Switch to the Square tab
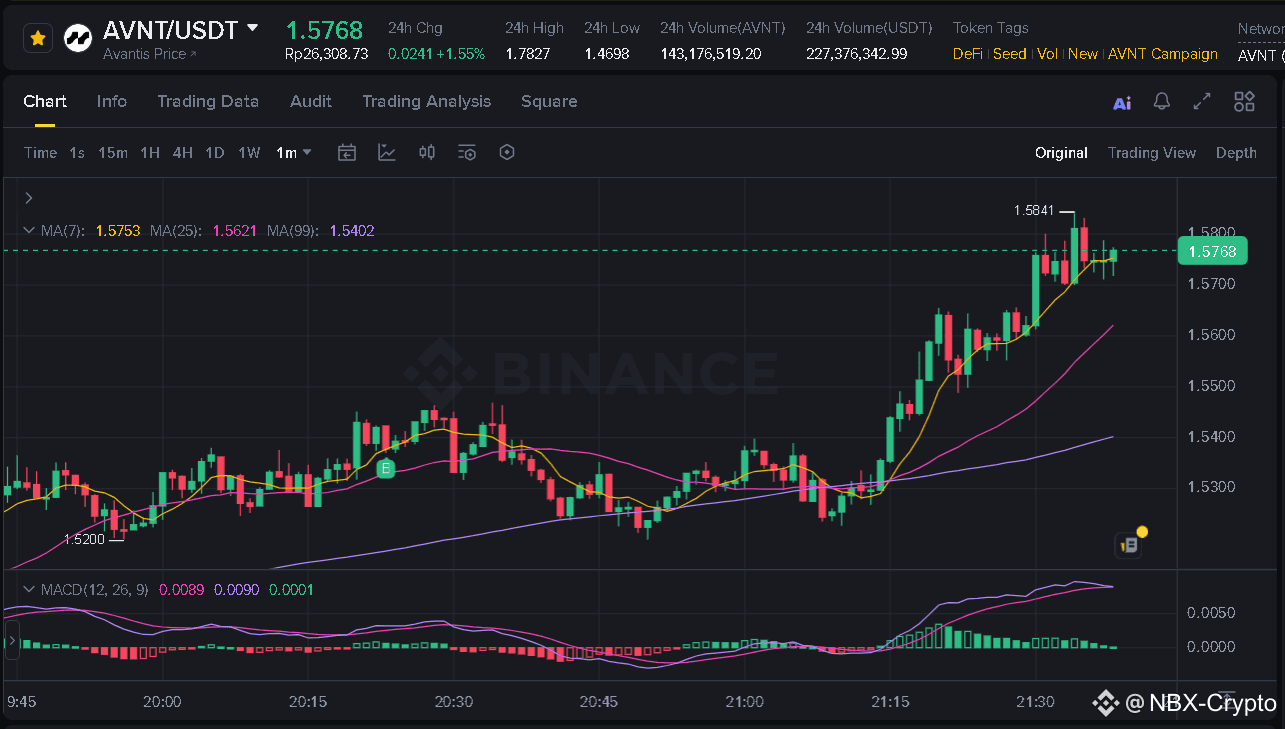1285x729 pixels. 549,101
